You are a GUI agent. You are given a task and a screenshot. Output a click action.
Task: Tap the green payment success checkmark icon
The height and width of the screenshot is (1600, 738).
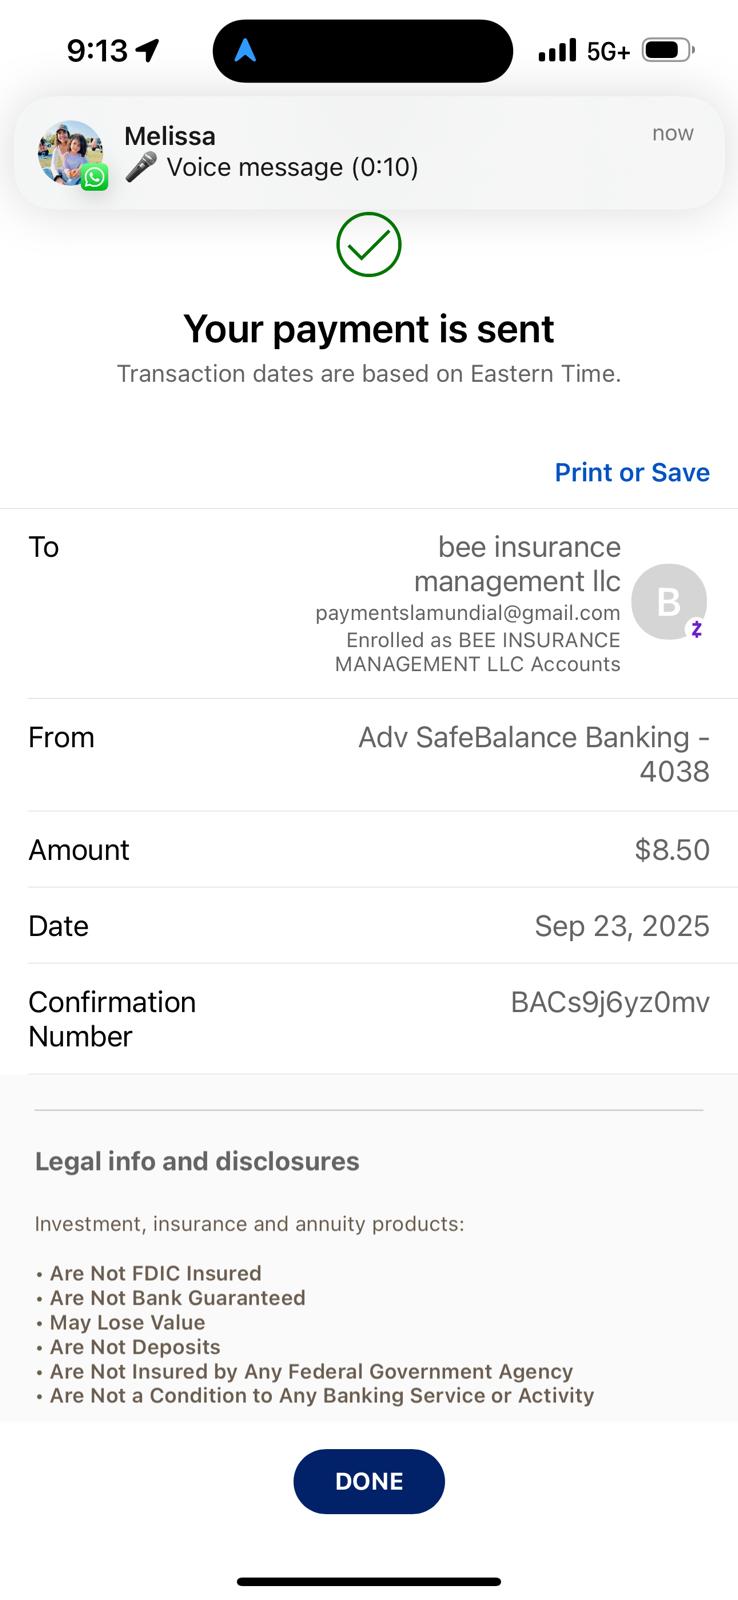click(x=369, y=245)
